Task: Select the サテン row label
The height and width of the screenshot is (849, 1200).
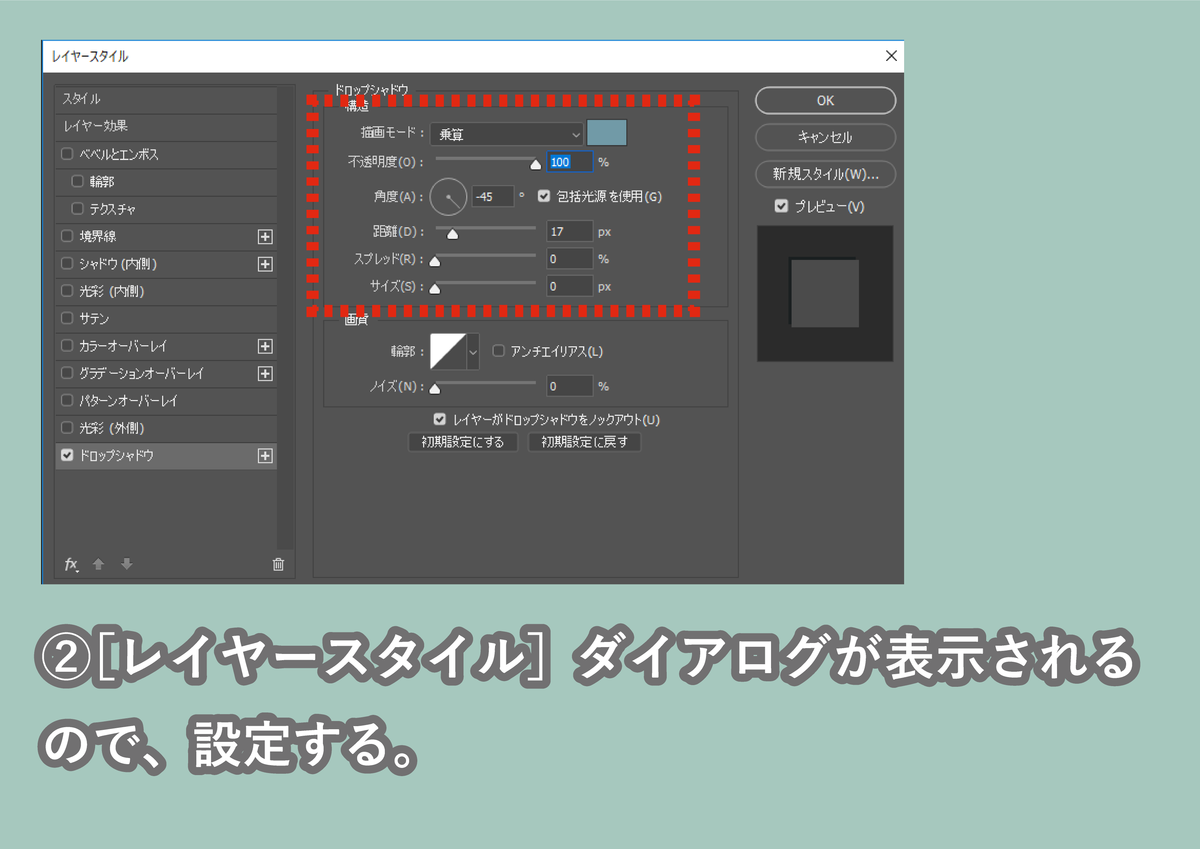Action: point(94,318)
